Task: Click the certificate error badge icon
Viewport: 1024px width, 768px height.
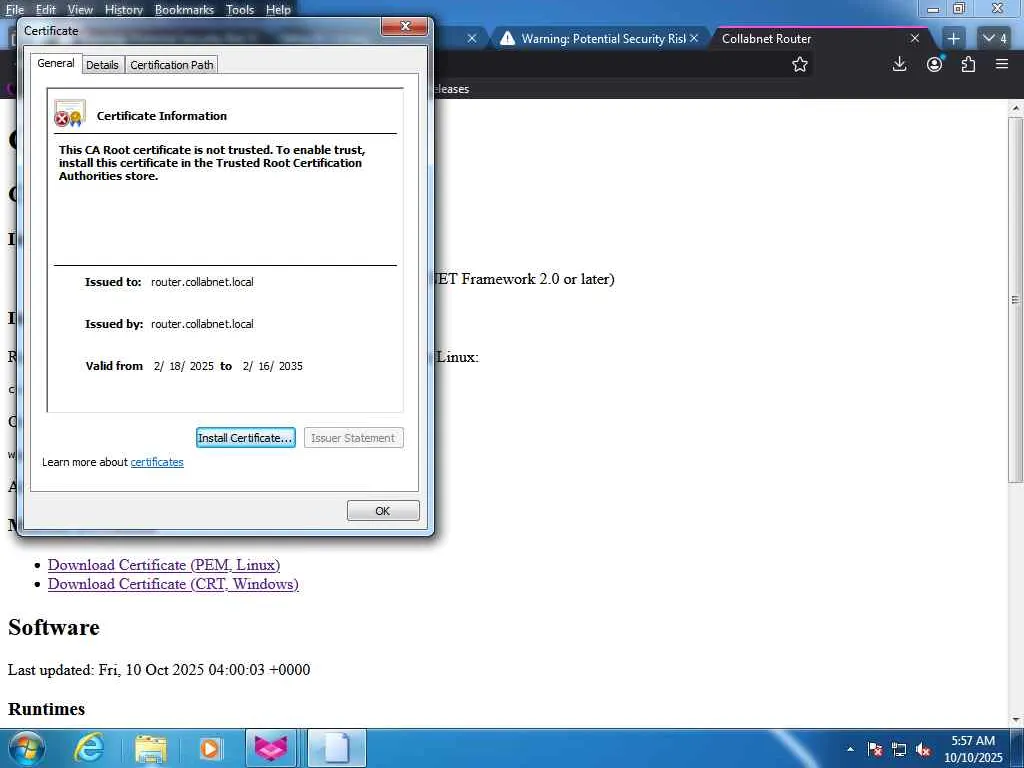Action: (62, 119)
